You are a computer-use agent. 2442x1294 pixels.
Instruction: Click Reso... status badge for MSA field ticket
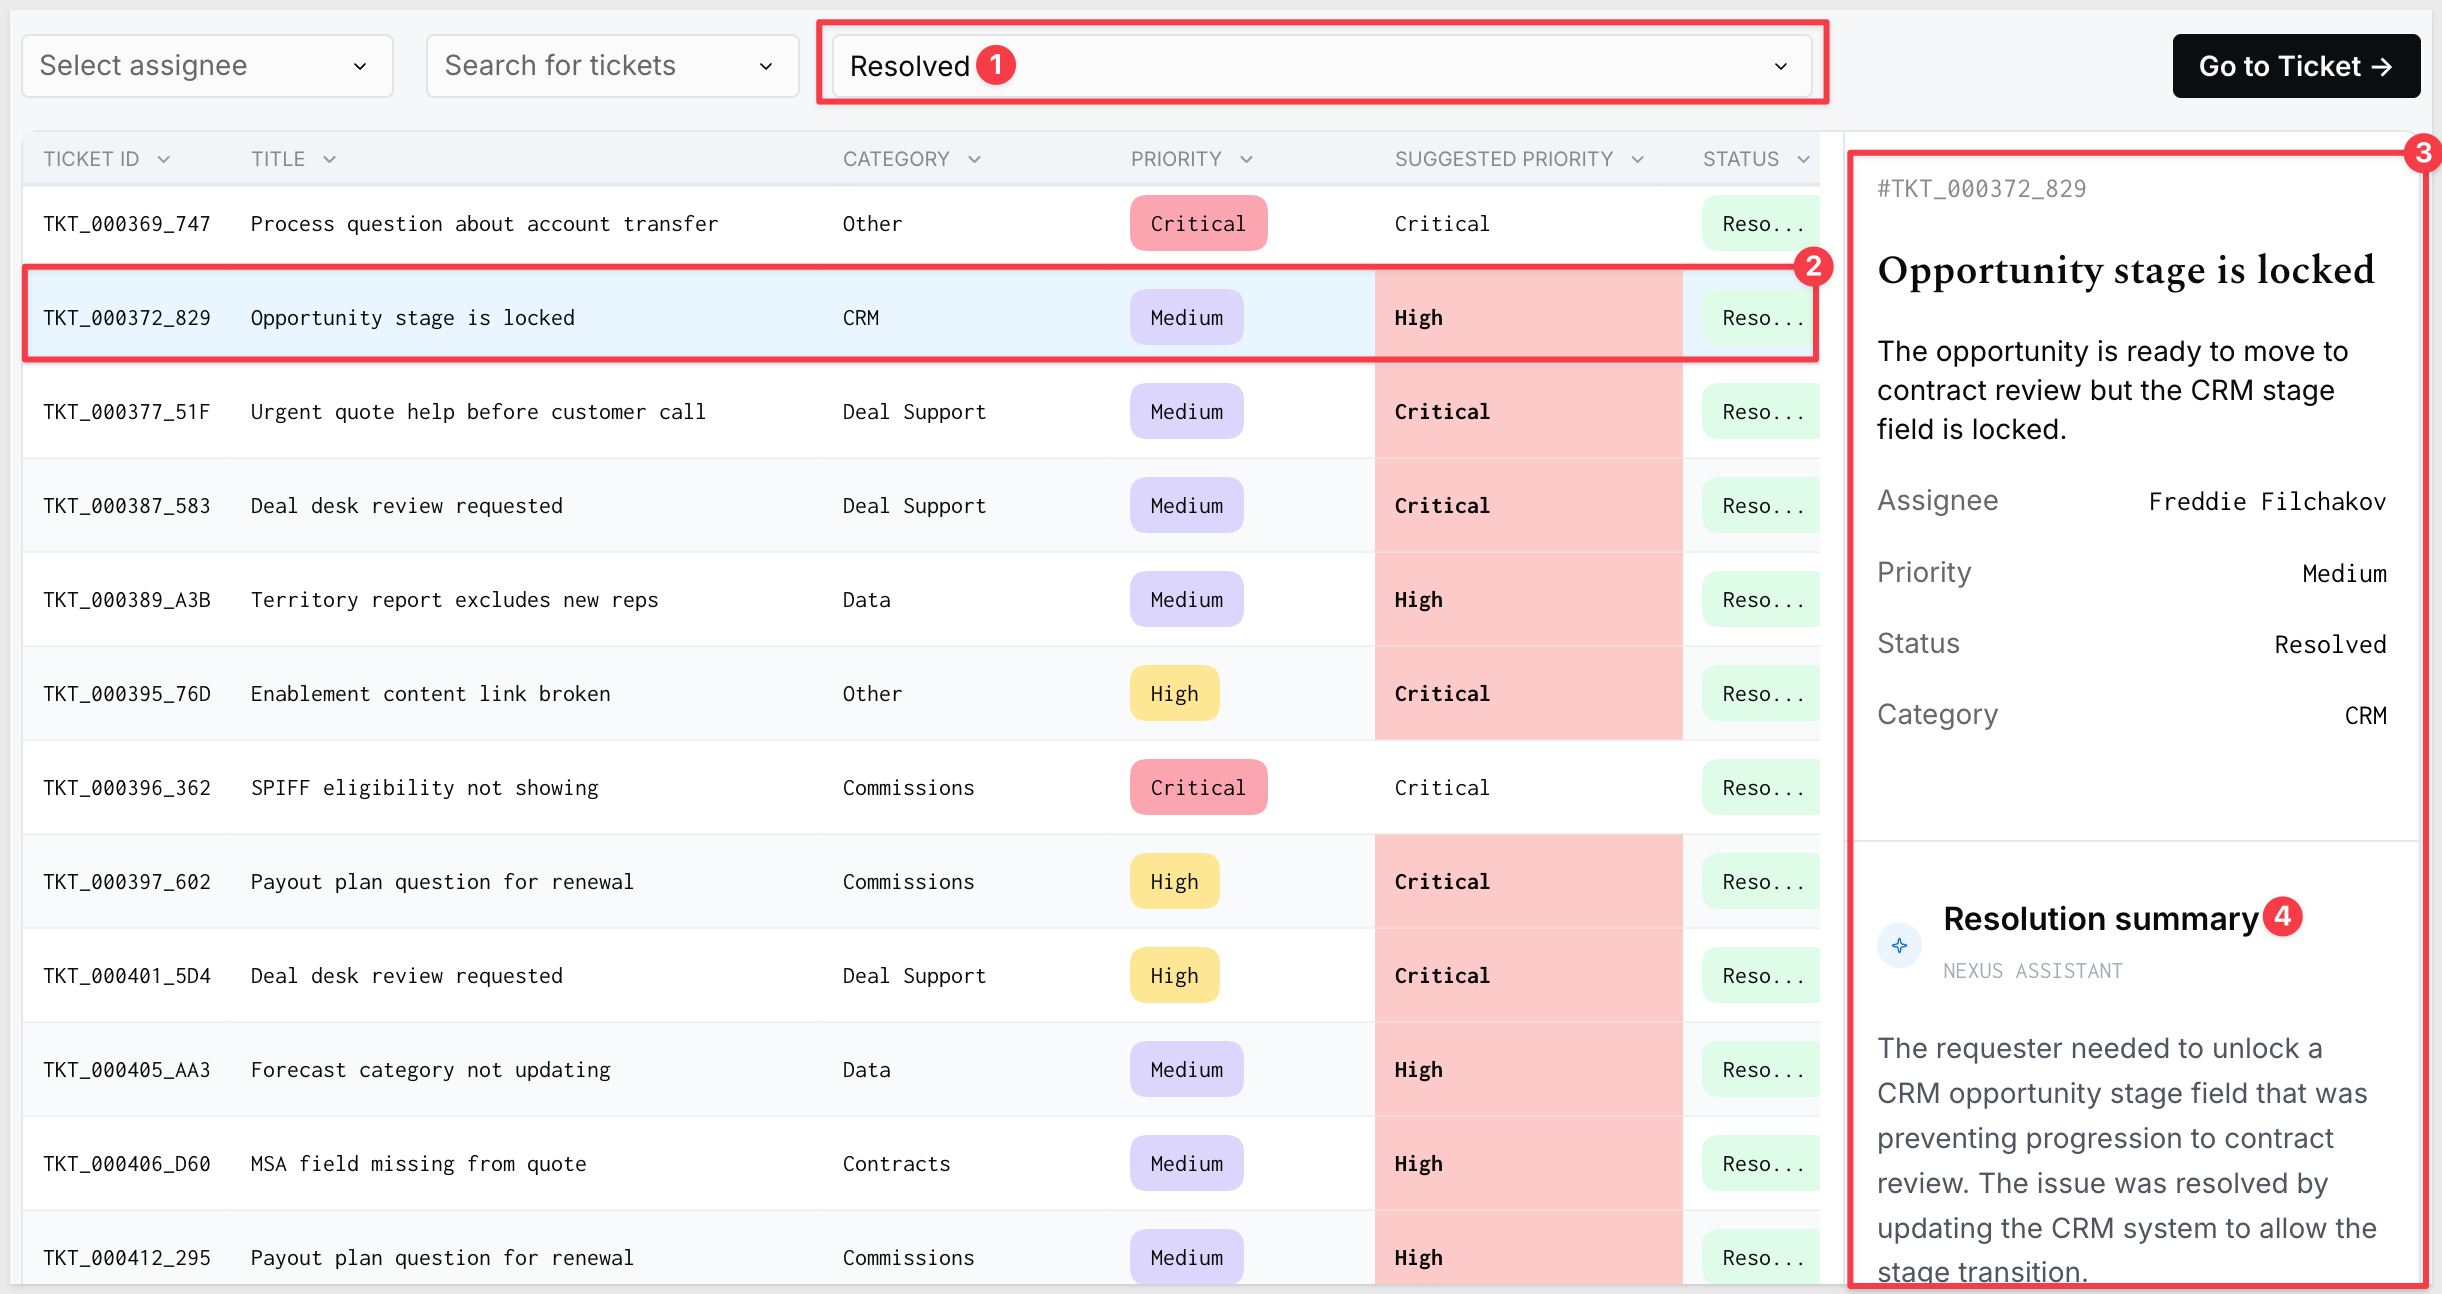1761,1163
